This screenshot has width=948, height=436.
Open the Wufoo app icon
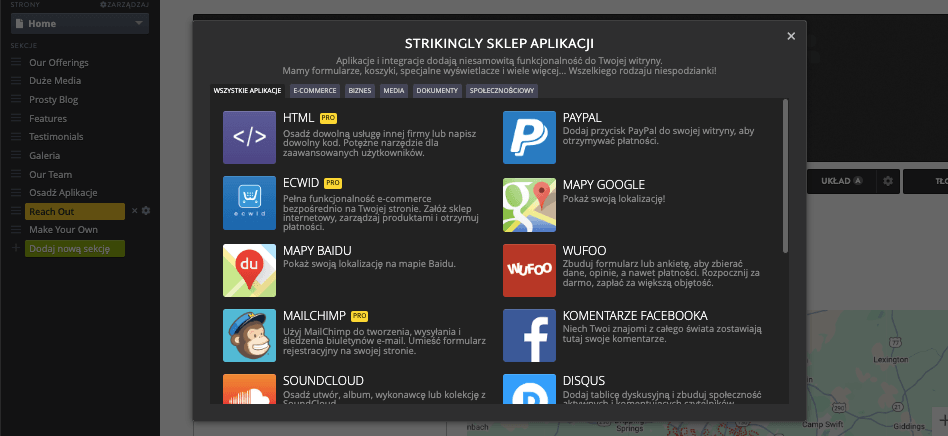click(x=529, y=270)
